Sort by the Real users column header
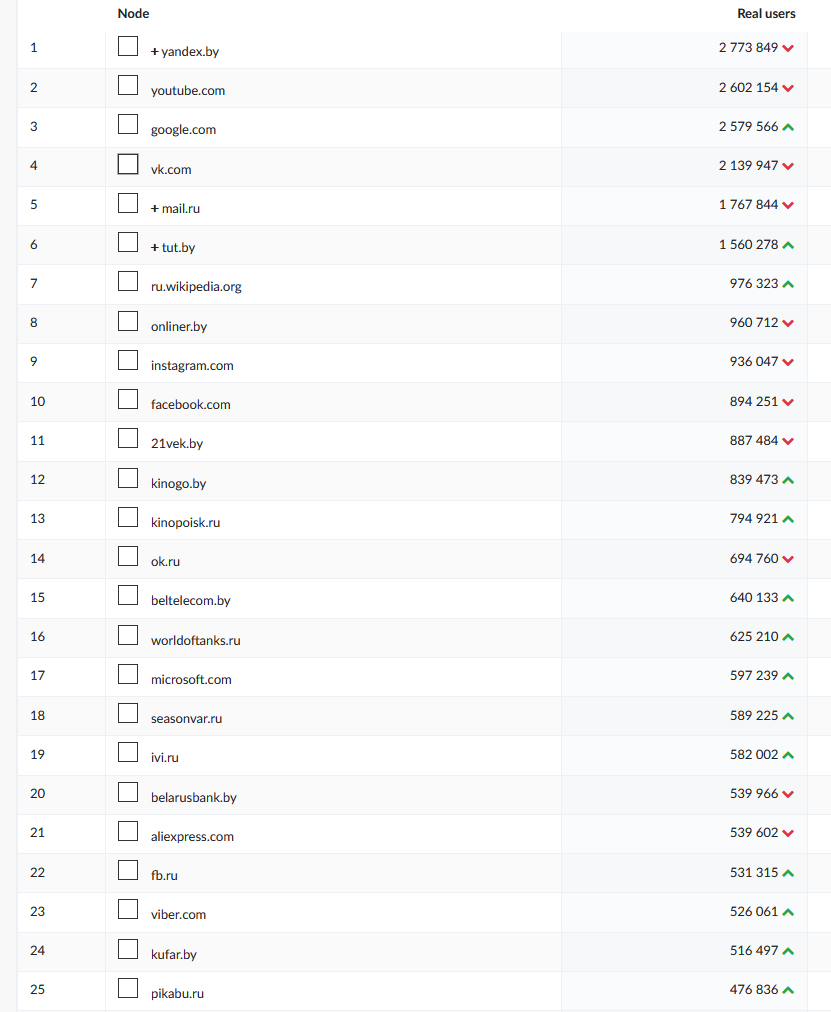This screenshot has height=1012, width=831. point(766,14)
